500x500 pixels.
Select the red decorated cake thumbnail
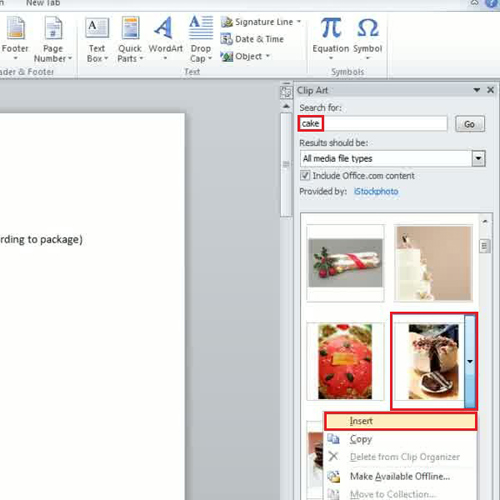(345, 361)
